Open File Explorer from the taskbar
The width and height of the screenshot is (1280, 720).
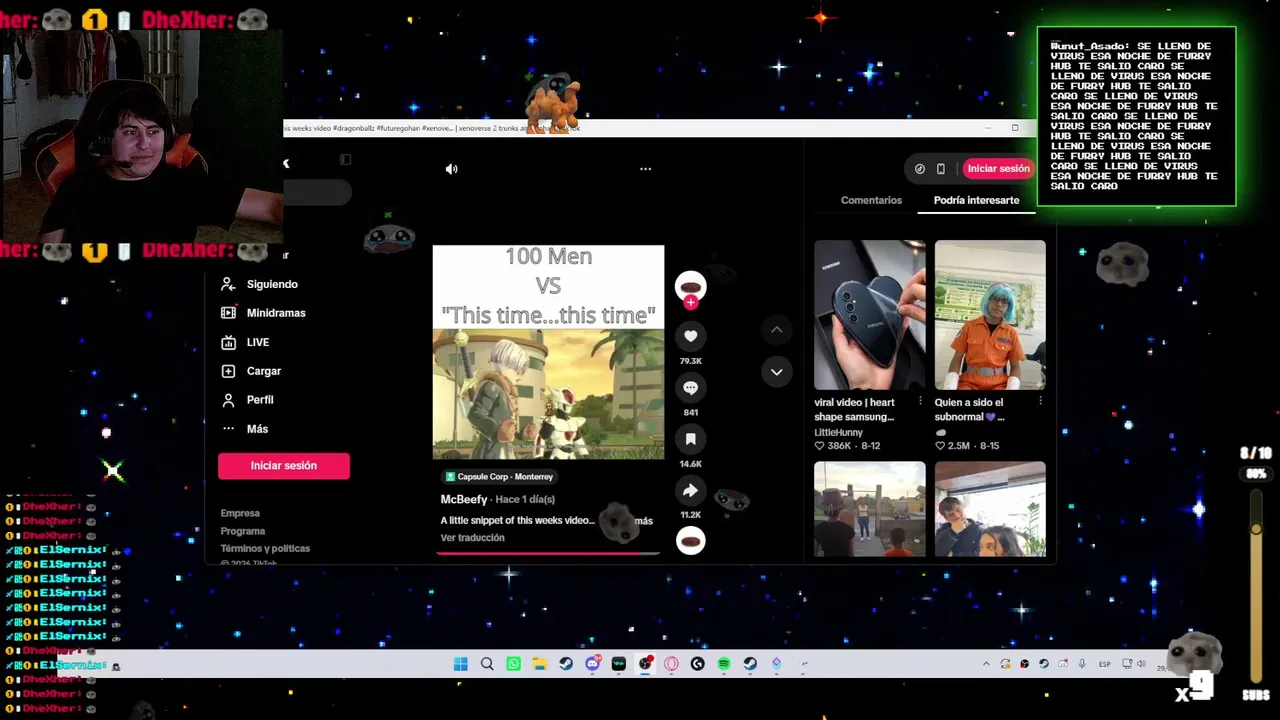540,664
